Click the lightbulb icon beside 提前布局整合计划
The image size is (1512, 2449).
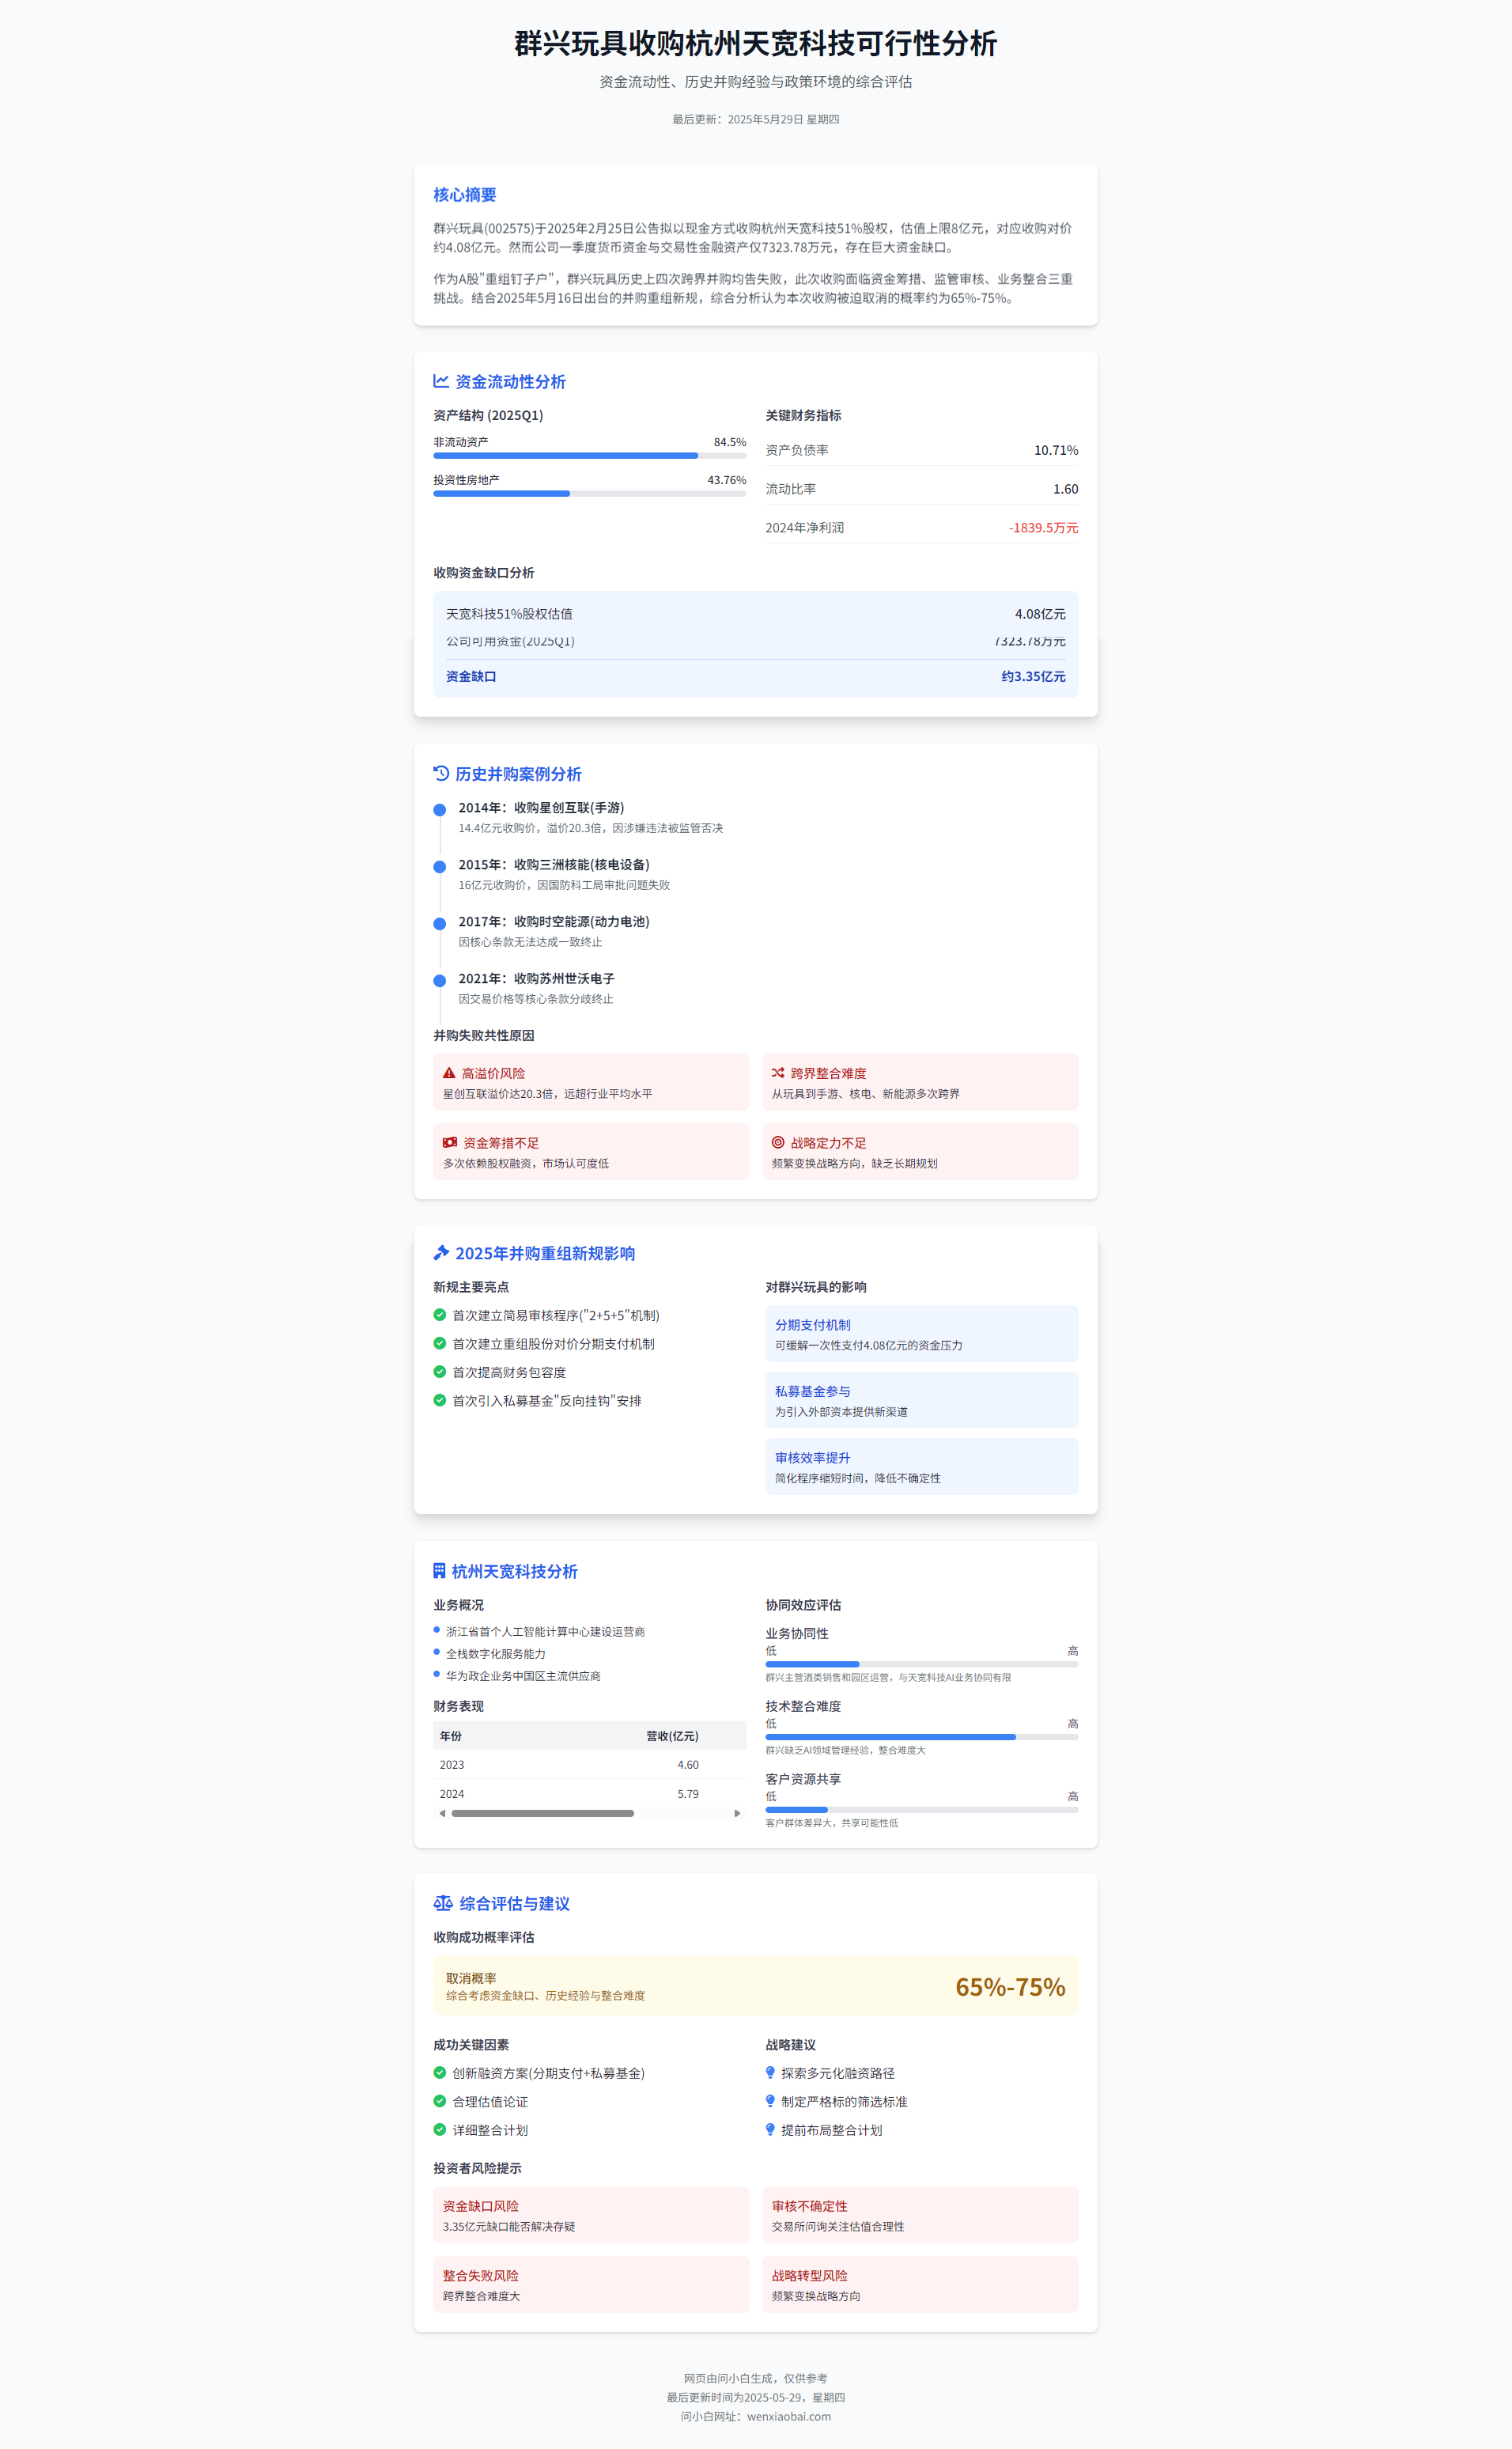[770, 2130]
